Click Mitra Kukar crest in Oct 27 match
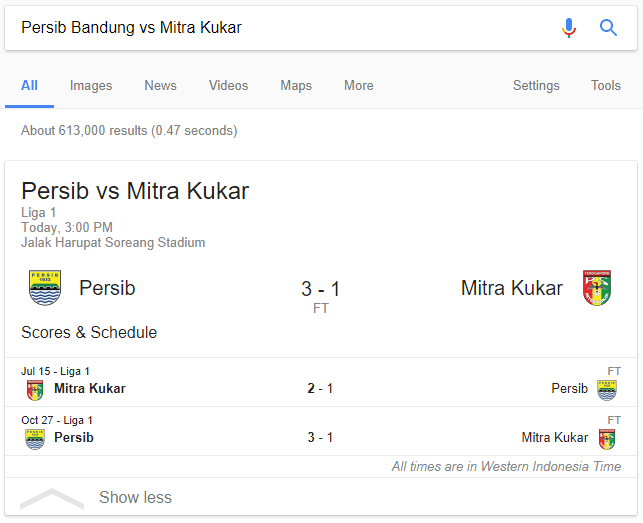The image size is (643, 523). (607, 439)
